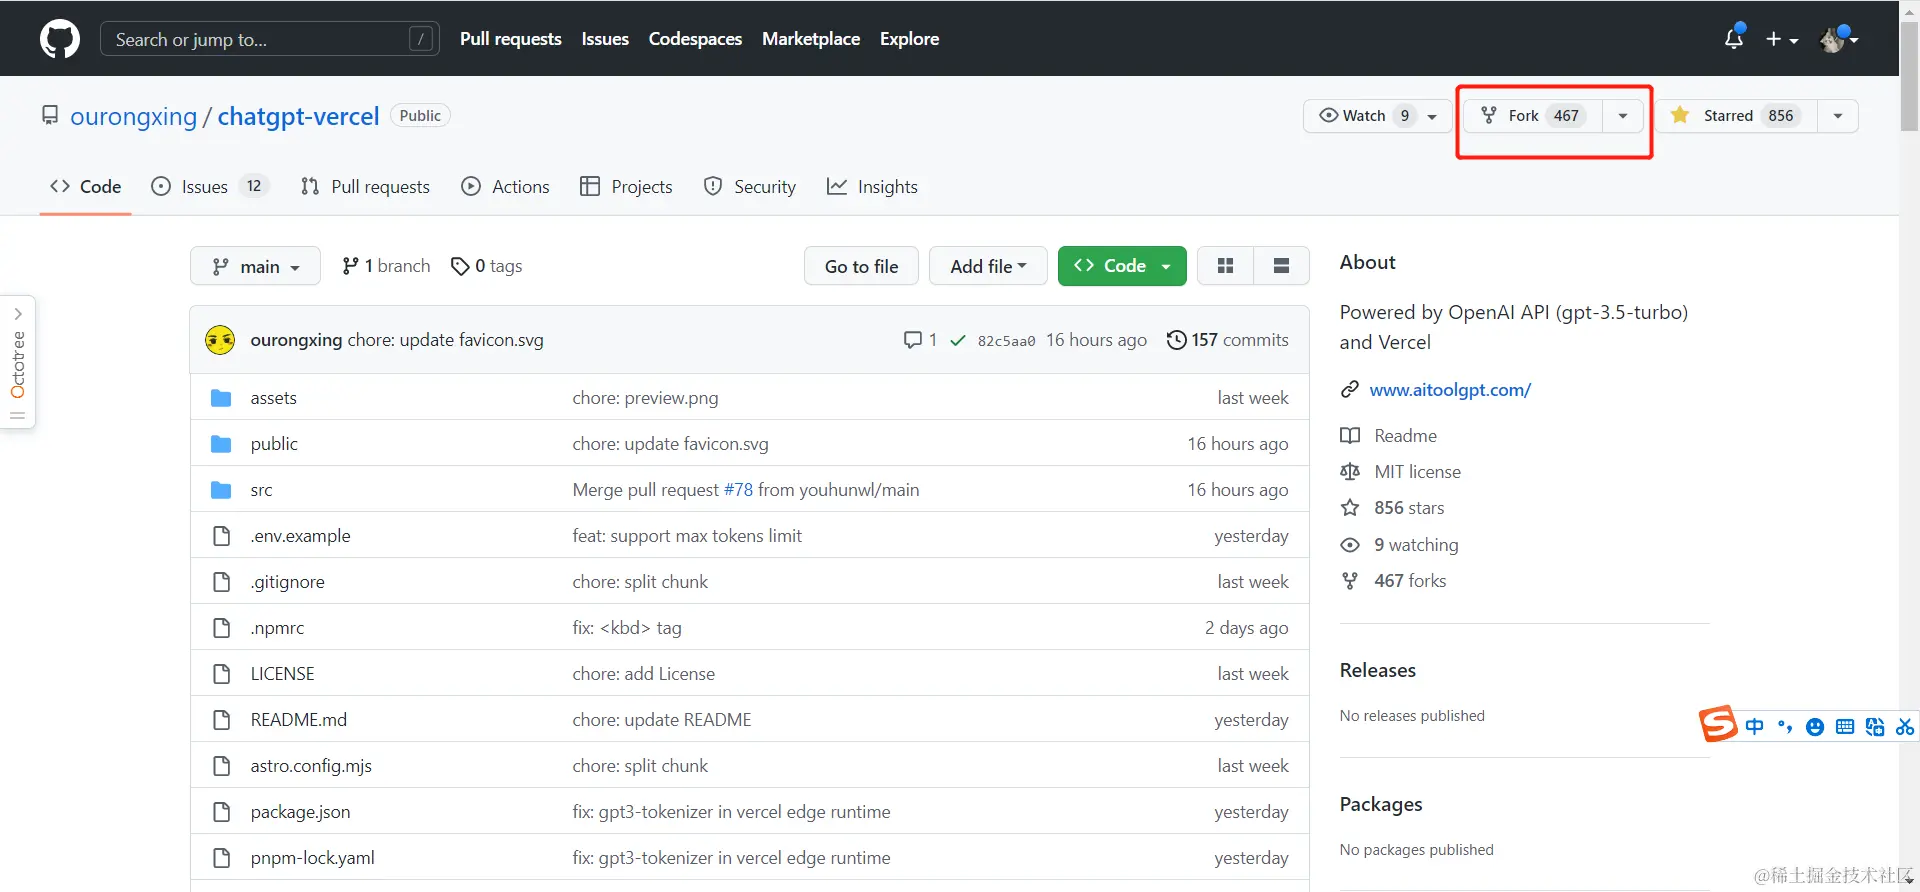Click Go to file button
1920x892 pixels.
coord(861,266)
